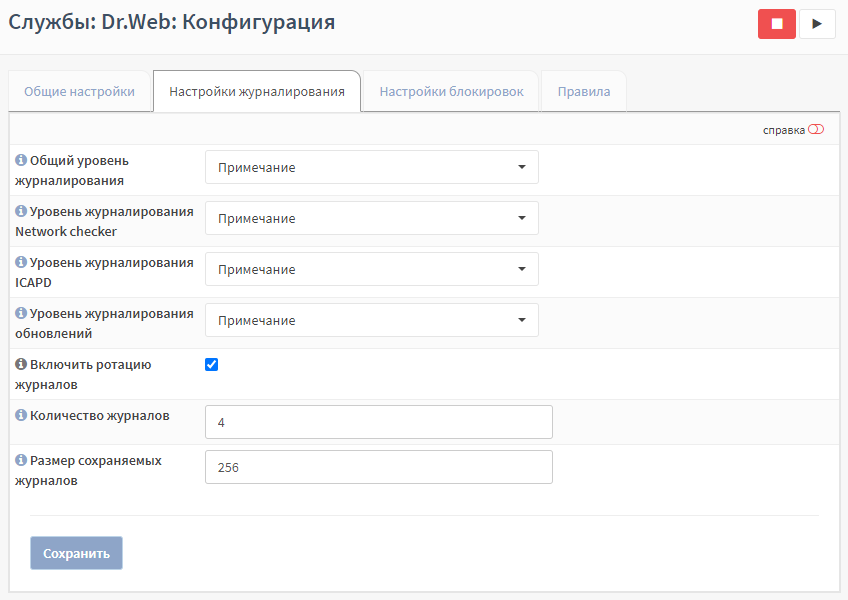Open the Общий уровень журналирования dropdown
848x600 pixels.
[372, 167]
